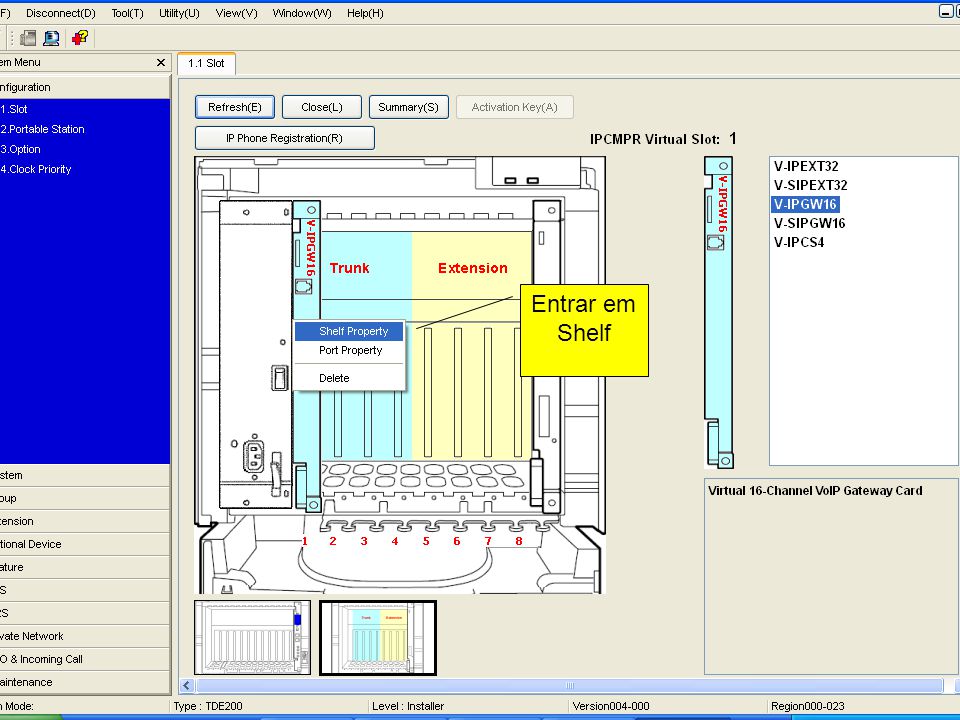Open IP Phone Registration(R)
Screen dimensions: 960x720
(285, 138)
